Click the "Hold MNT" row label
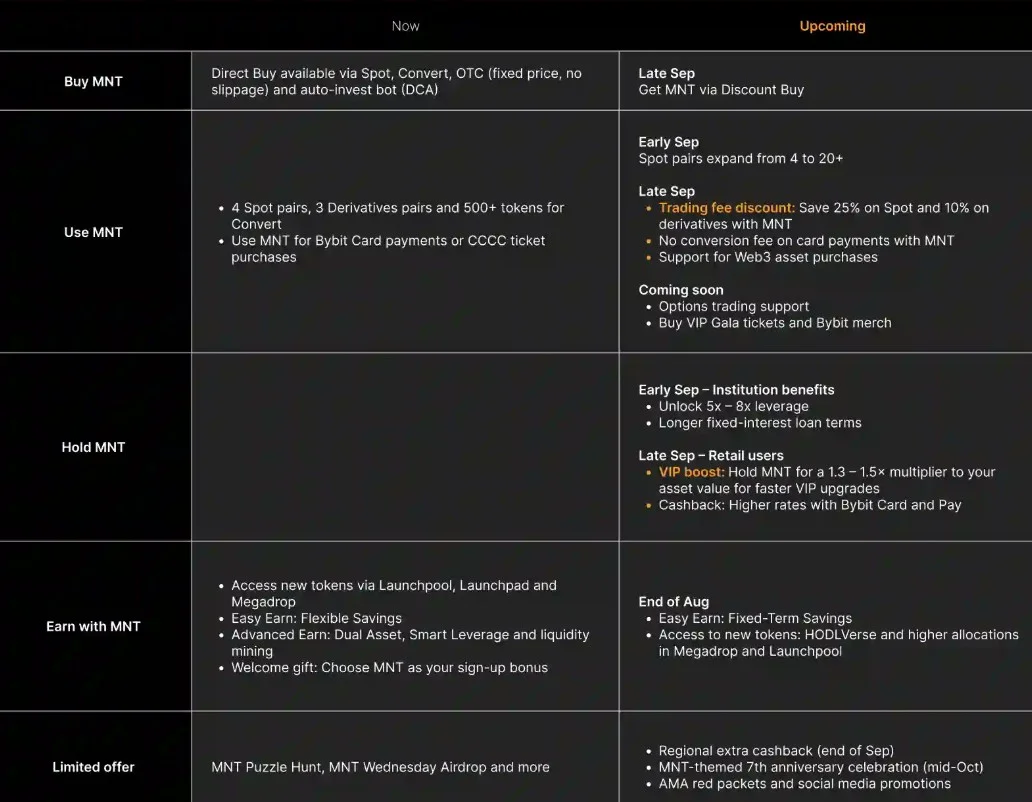 point(94,447)
